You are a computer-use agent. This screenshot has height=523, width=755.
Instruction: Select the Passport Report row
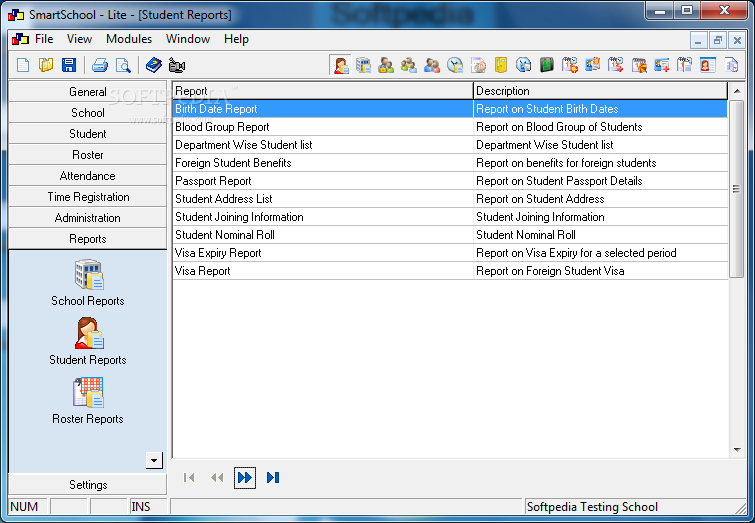(450, 181)
